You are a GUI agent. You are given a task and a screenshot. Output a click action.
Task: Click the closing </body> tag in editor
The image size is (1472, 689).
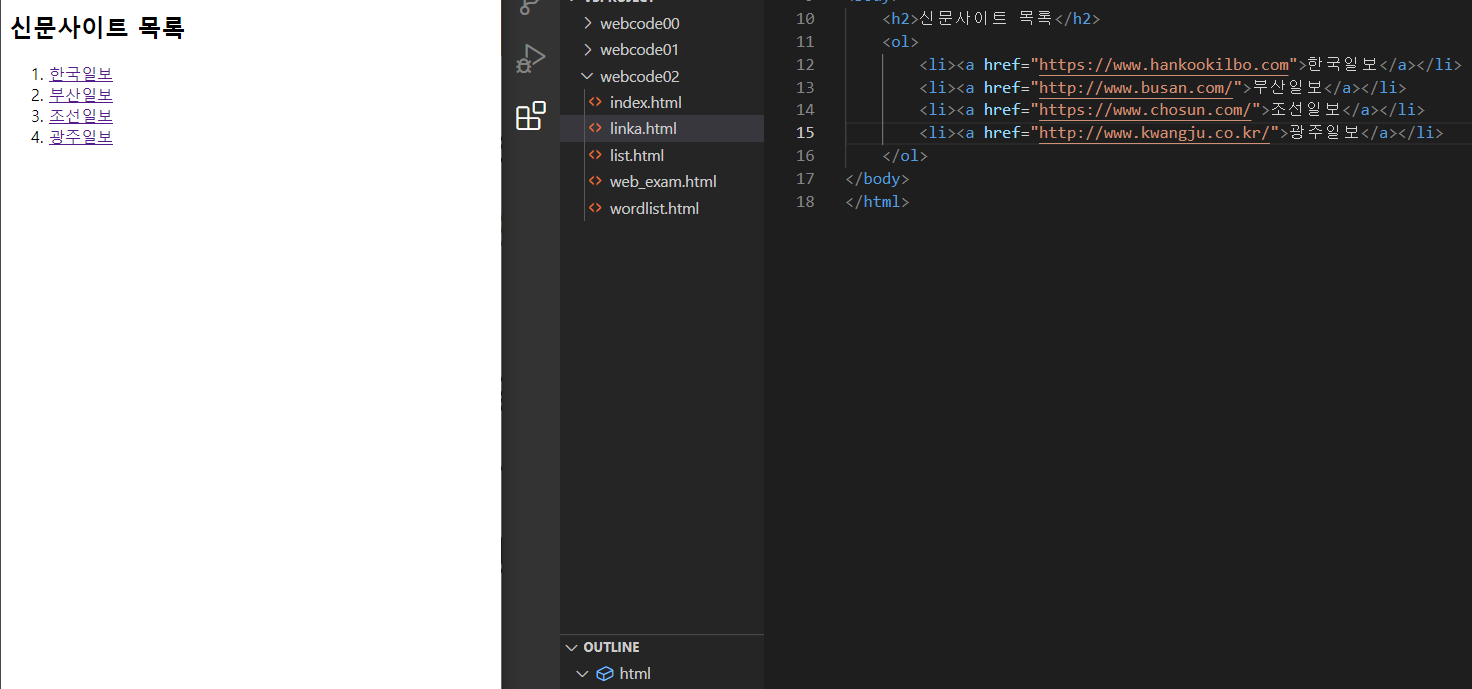(x=877, y=179)
